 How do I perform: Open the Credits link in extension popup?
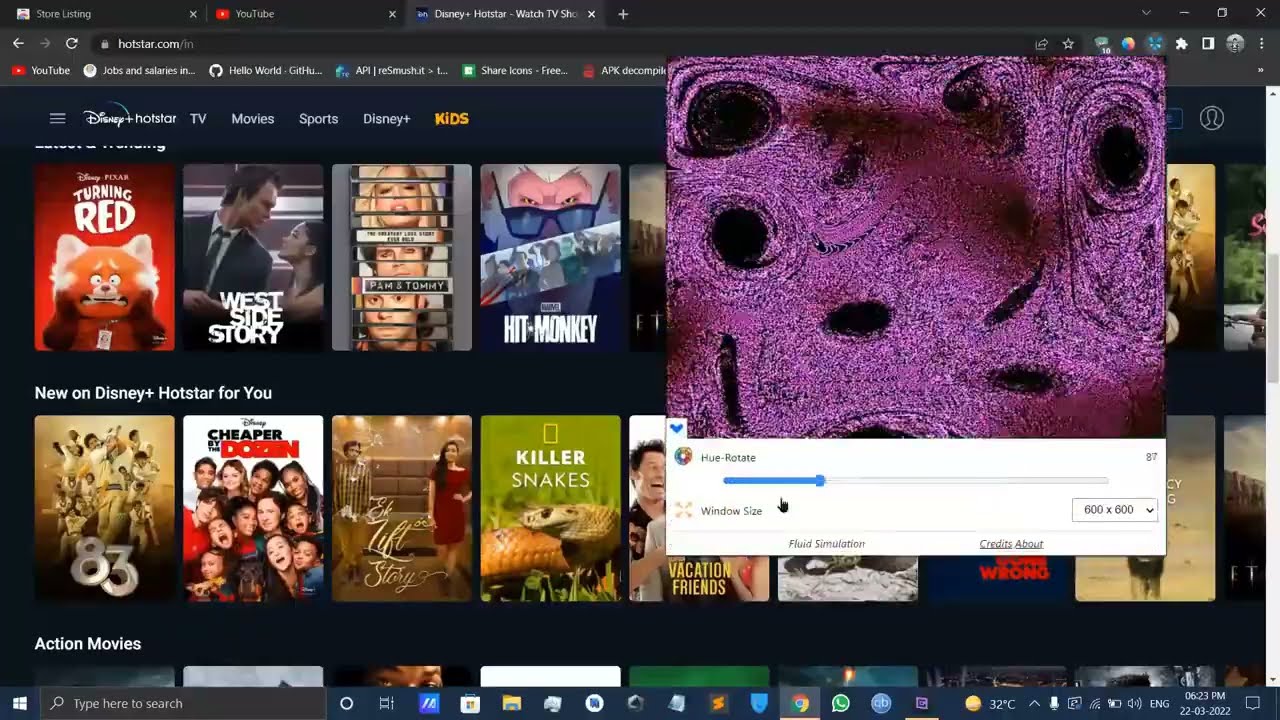pyautogui.click(x=995, y=544)
